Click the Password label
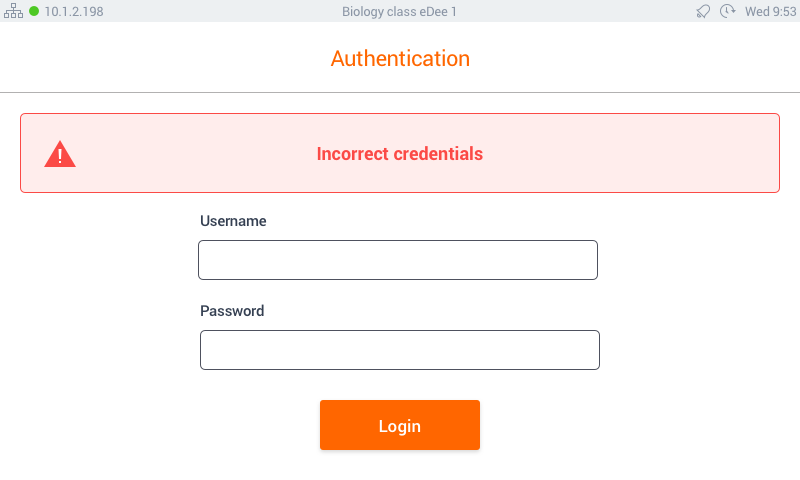 click(232, 311)
